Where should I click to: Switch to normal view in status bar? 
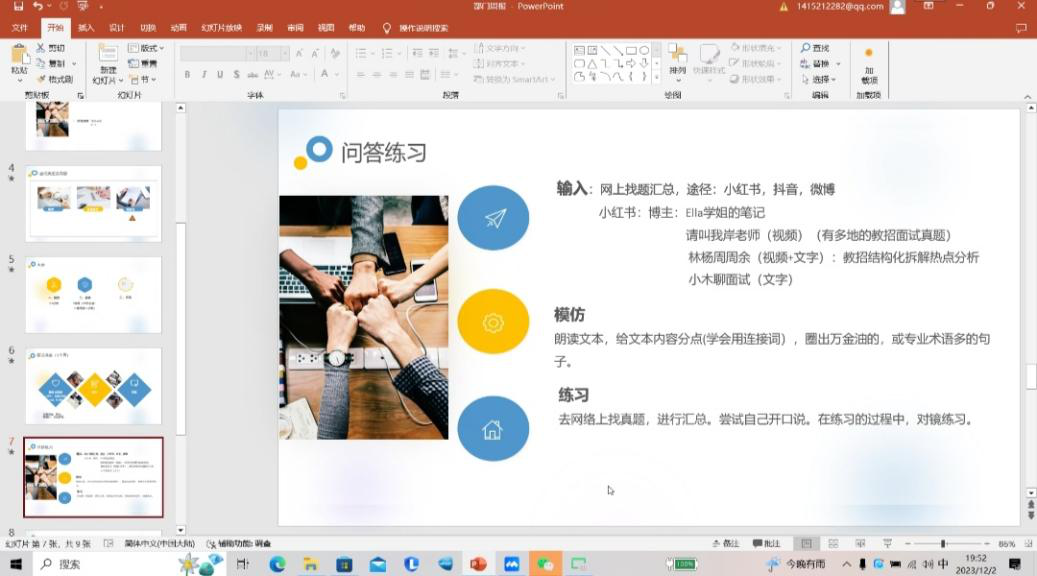[x=807, y=543]
